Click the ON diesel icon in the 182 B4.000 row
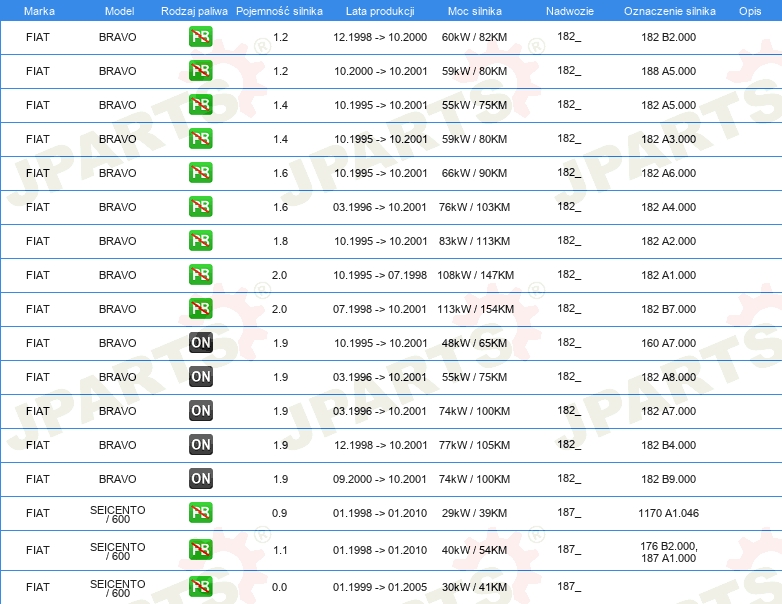782x604 pixels. point(200,444)
